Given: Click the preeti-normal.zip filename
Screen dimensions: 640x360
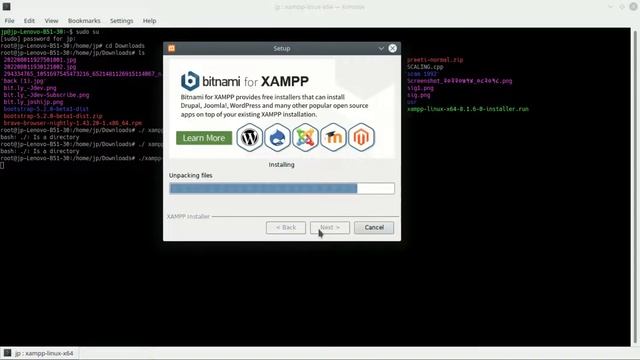Looking at the screenshot, I should pos(435,60).
